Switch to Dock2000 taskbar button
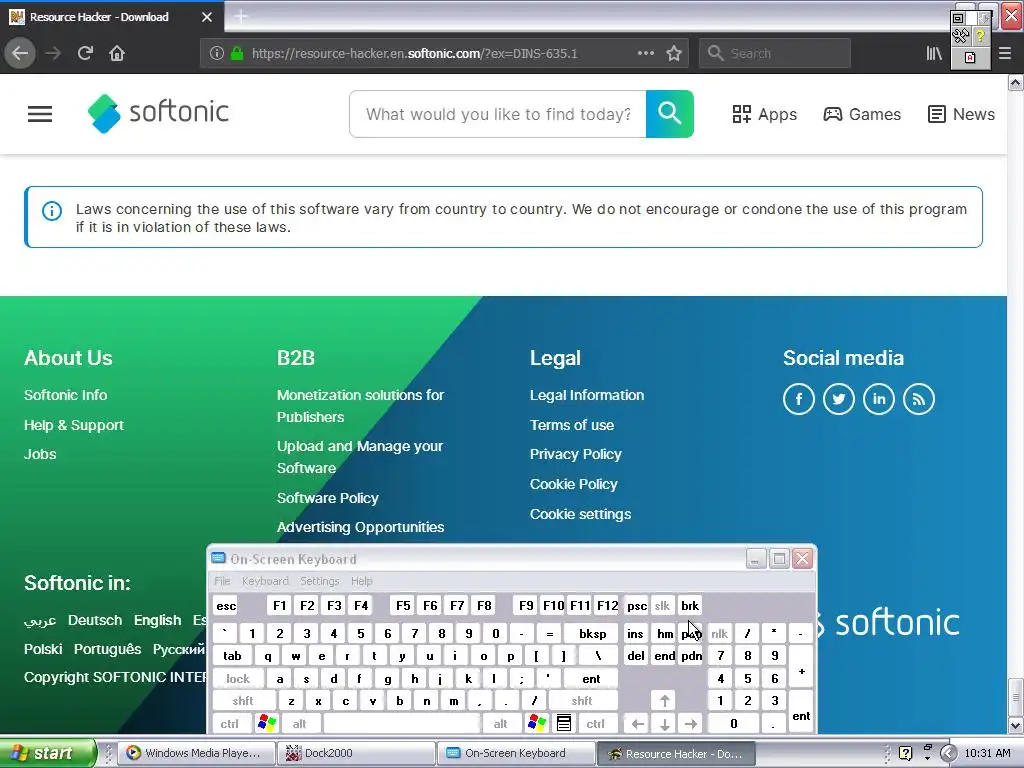1024x768 pixels. [x=356, y=753]
